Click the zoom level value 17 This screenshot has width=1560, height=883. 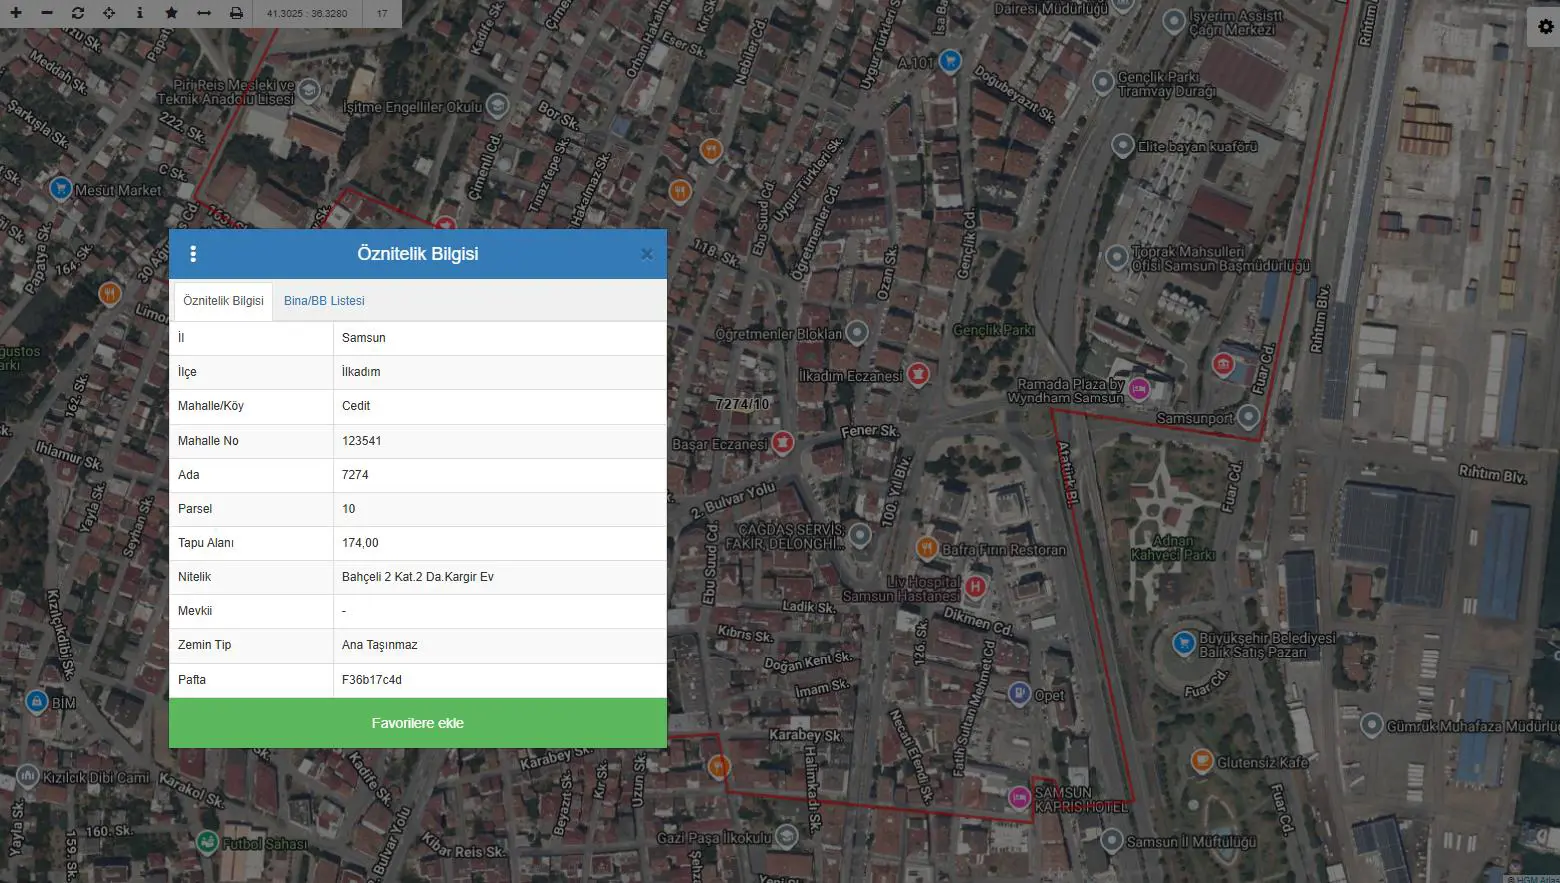coord(382,14)
